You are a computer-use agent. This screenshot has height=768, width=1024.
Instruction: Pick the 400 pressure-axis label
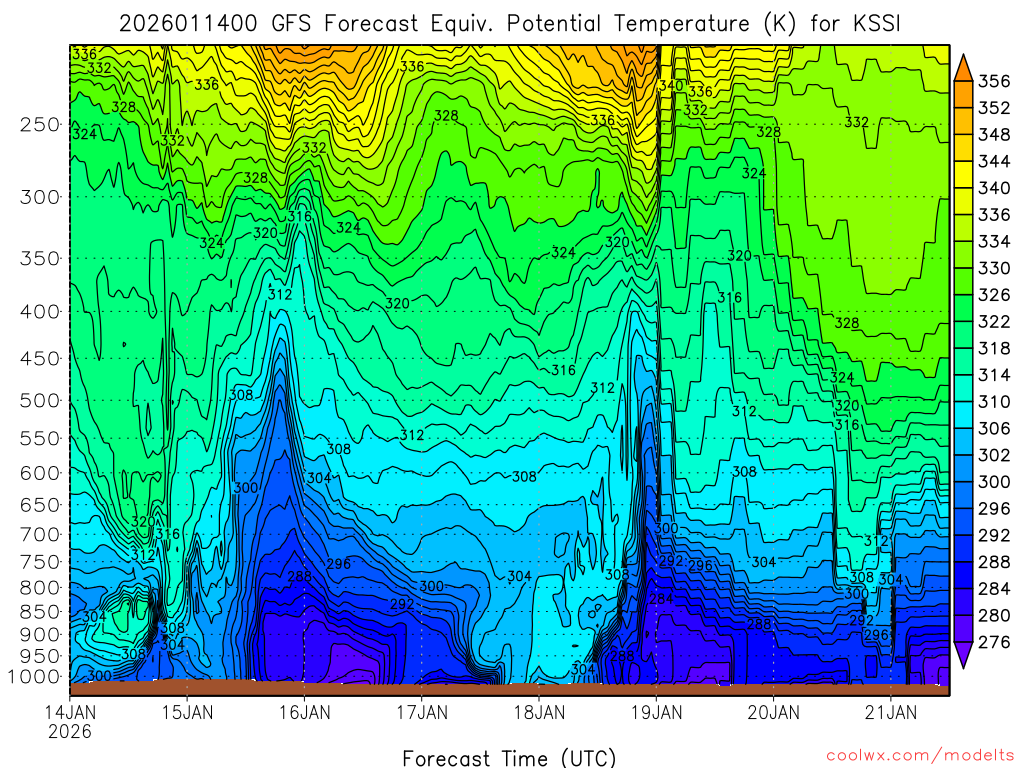point(40,312)
